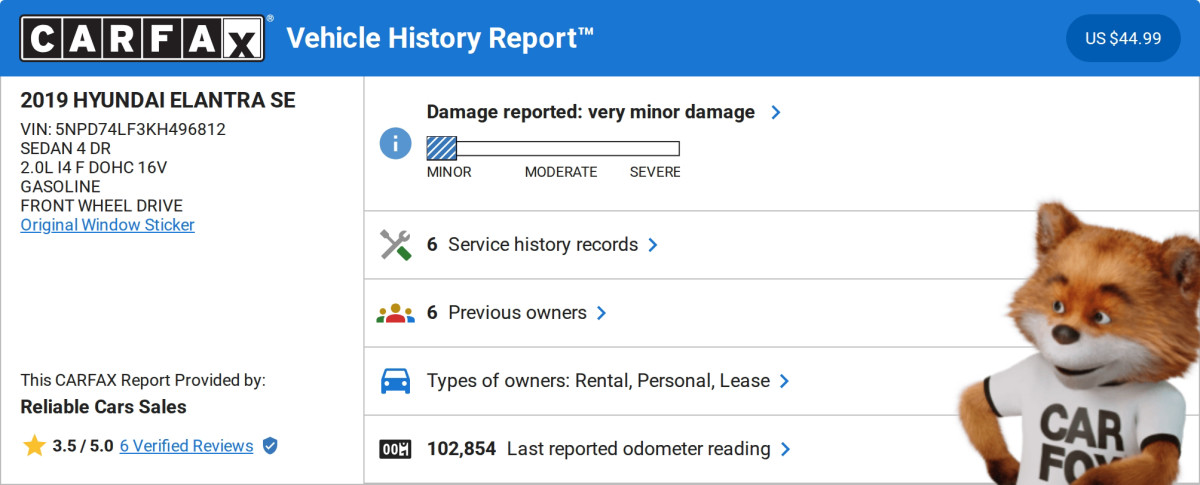
Task: Click the VIN number text
Action: pos(123,129)
